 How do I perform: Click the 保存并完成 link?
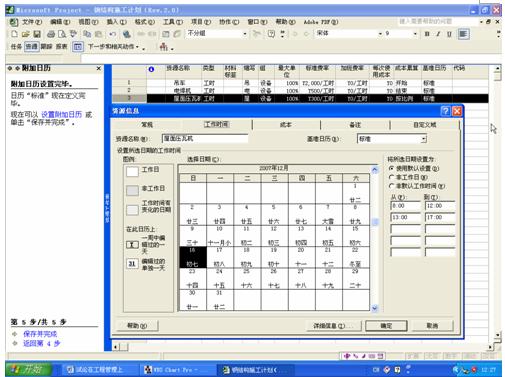pos(40,334)
